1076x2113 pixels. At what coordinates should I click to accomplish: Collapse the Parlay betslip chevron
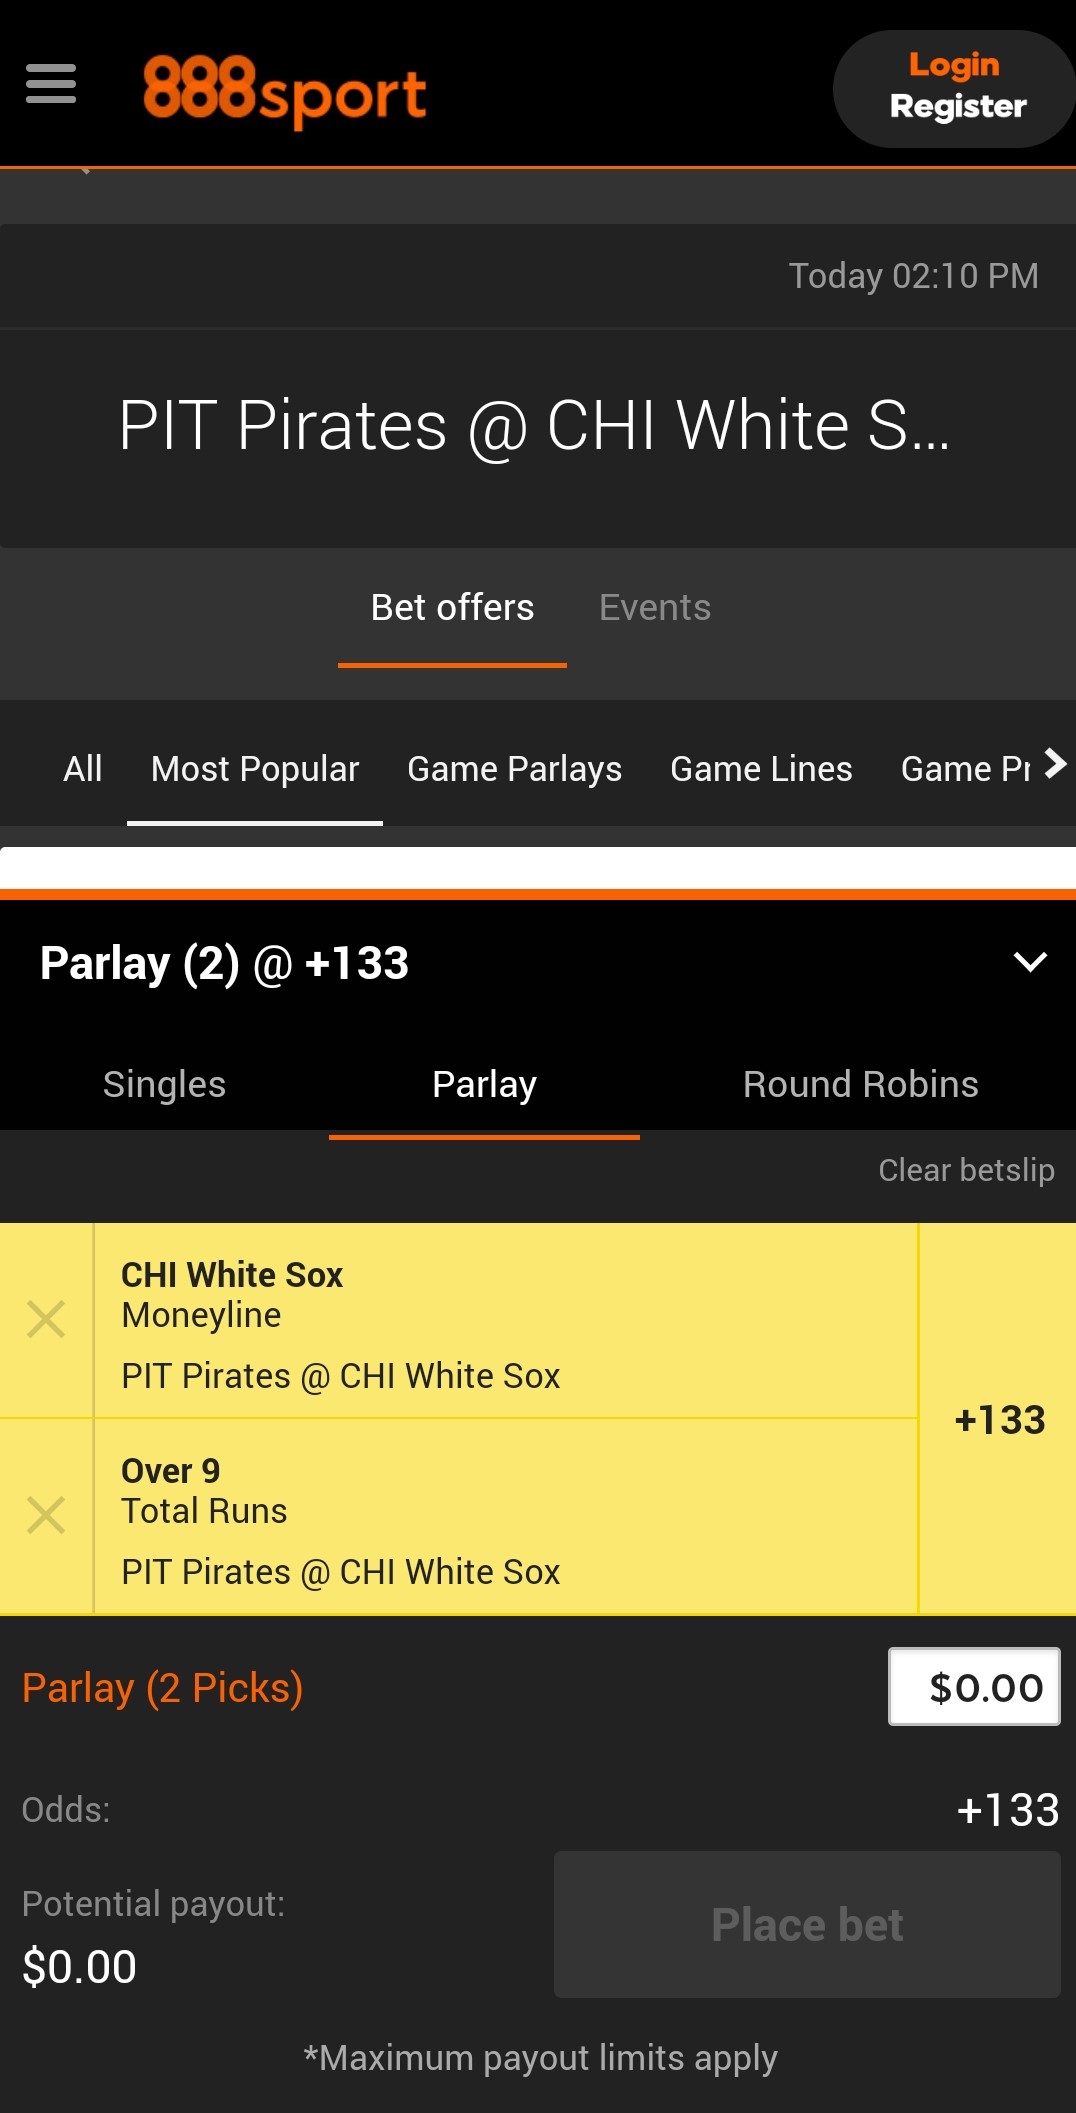coord(1030,962)
